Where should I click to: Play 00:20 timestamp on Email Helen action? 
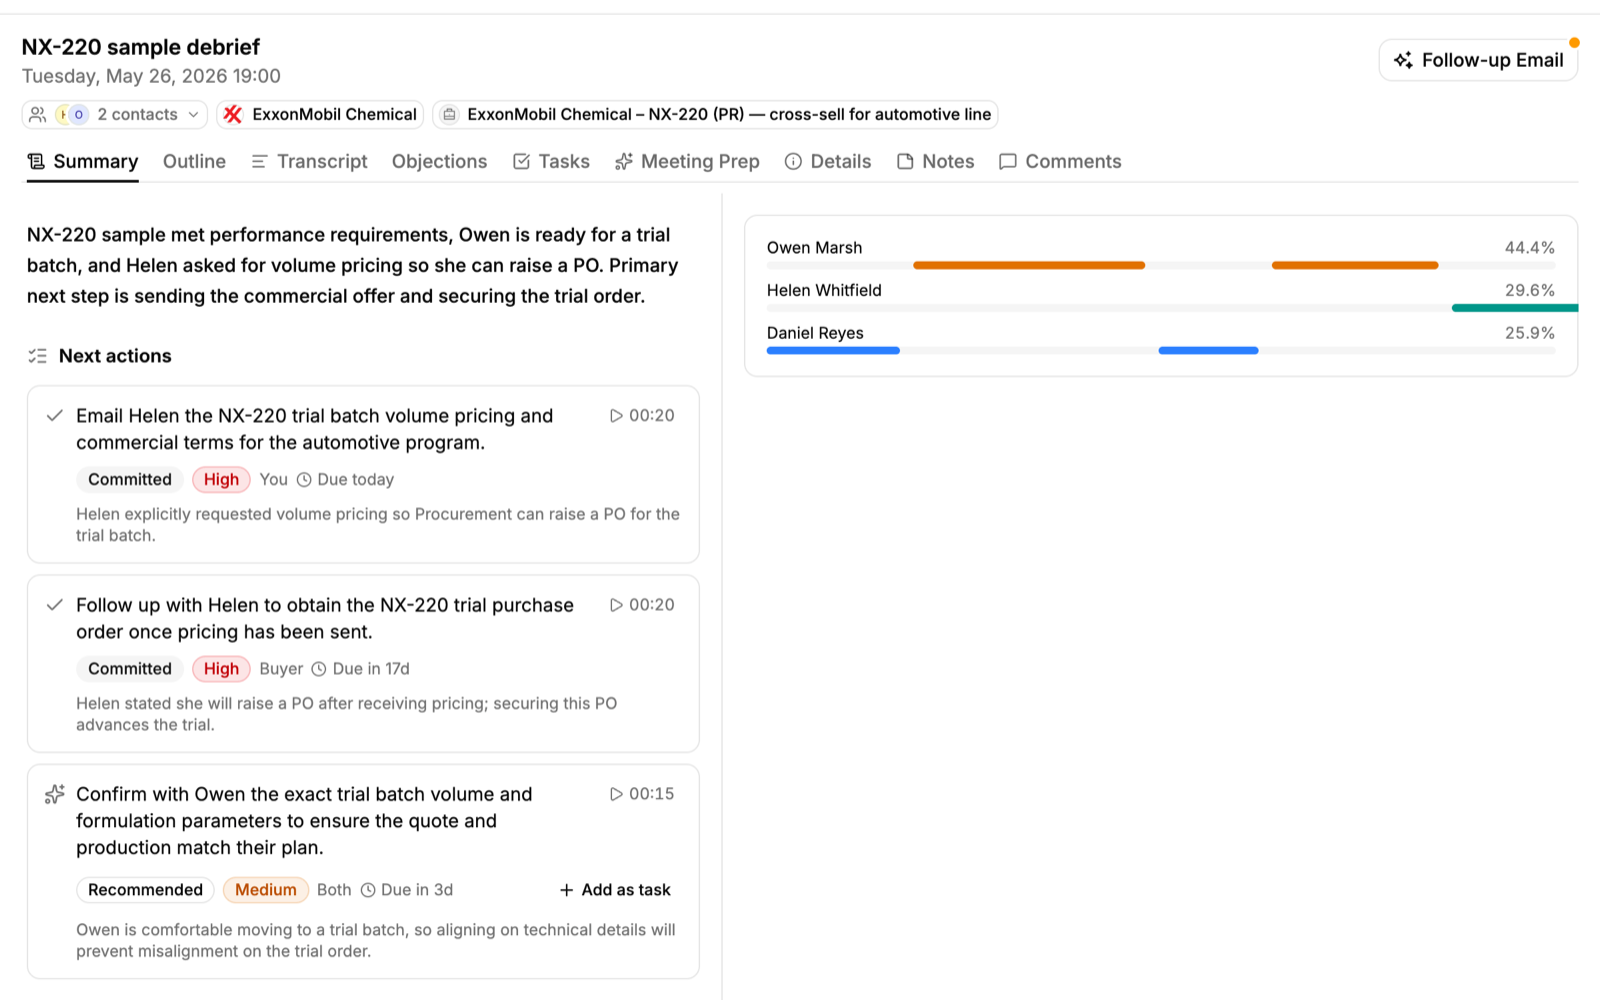[x=642, y=415]
